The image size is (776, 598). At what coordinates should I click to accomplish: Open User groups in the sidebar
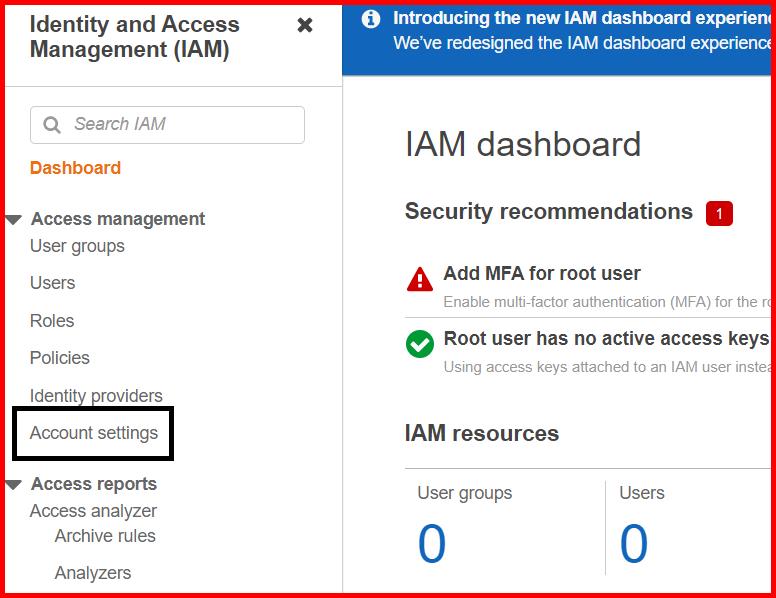[77, 246]
